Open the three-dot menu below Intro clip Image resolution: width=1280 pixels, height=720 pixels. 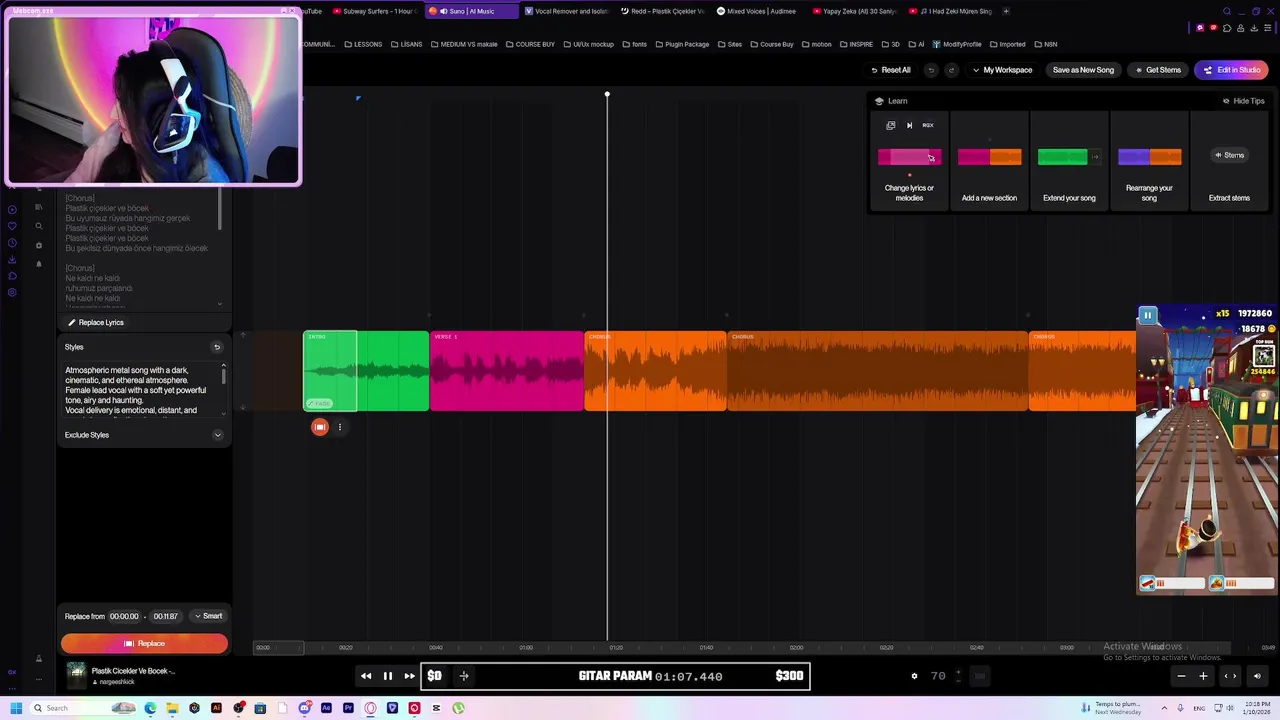click(340, 427)
